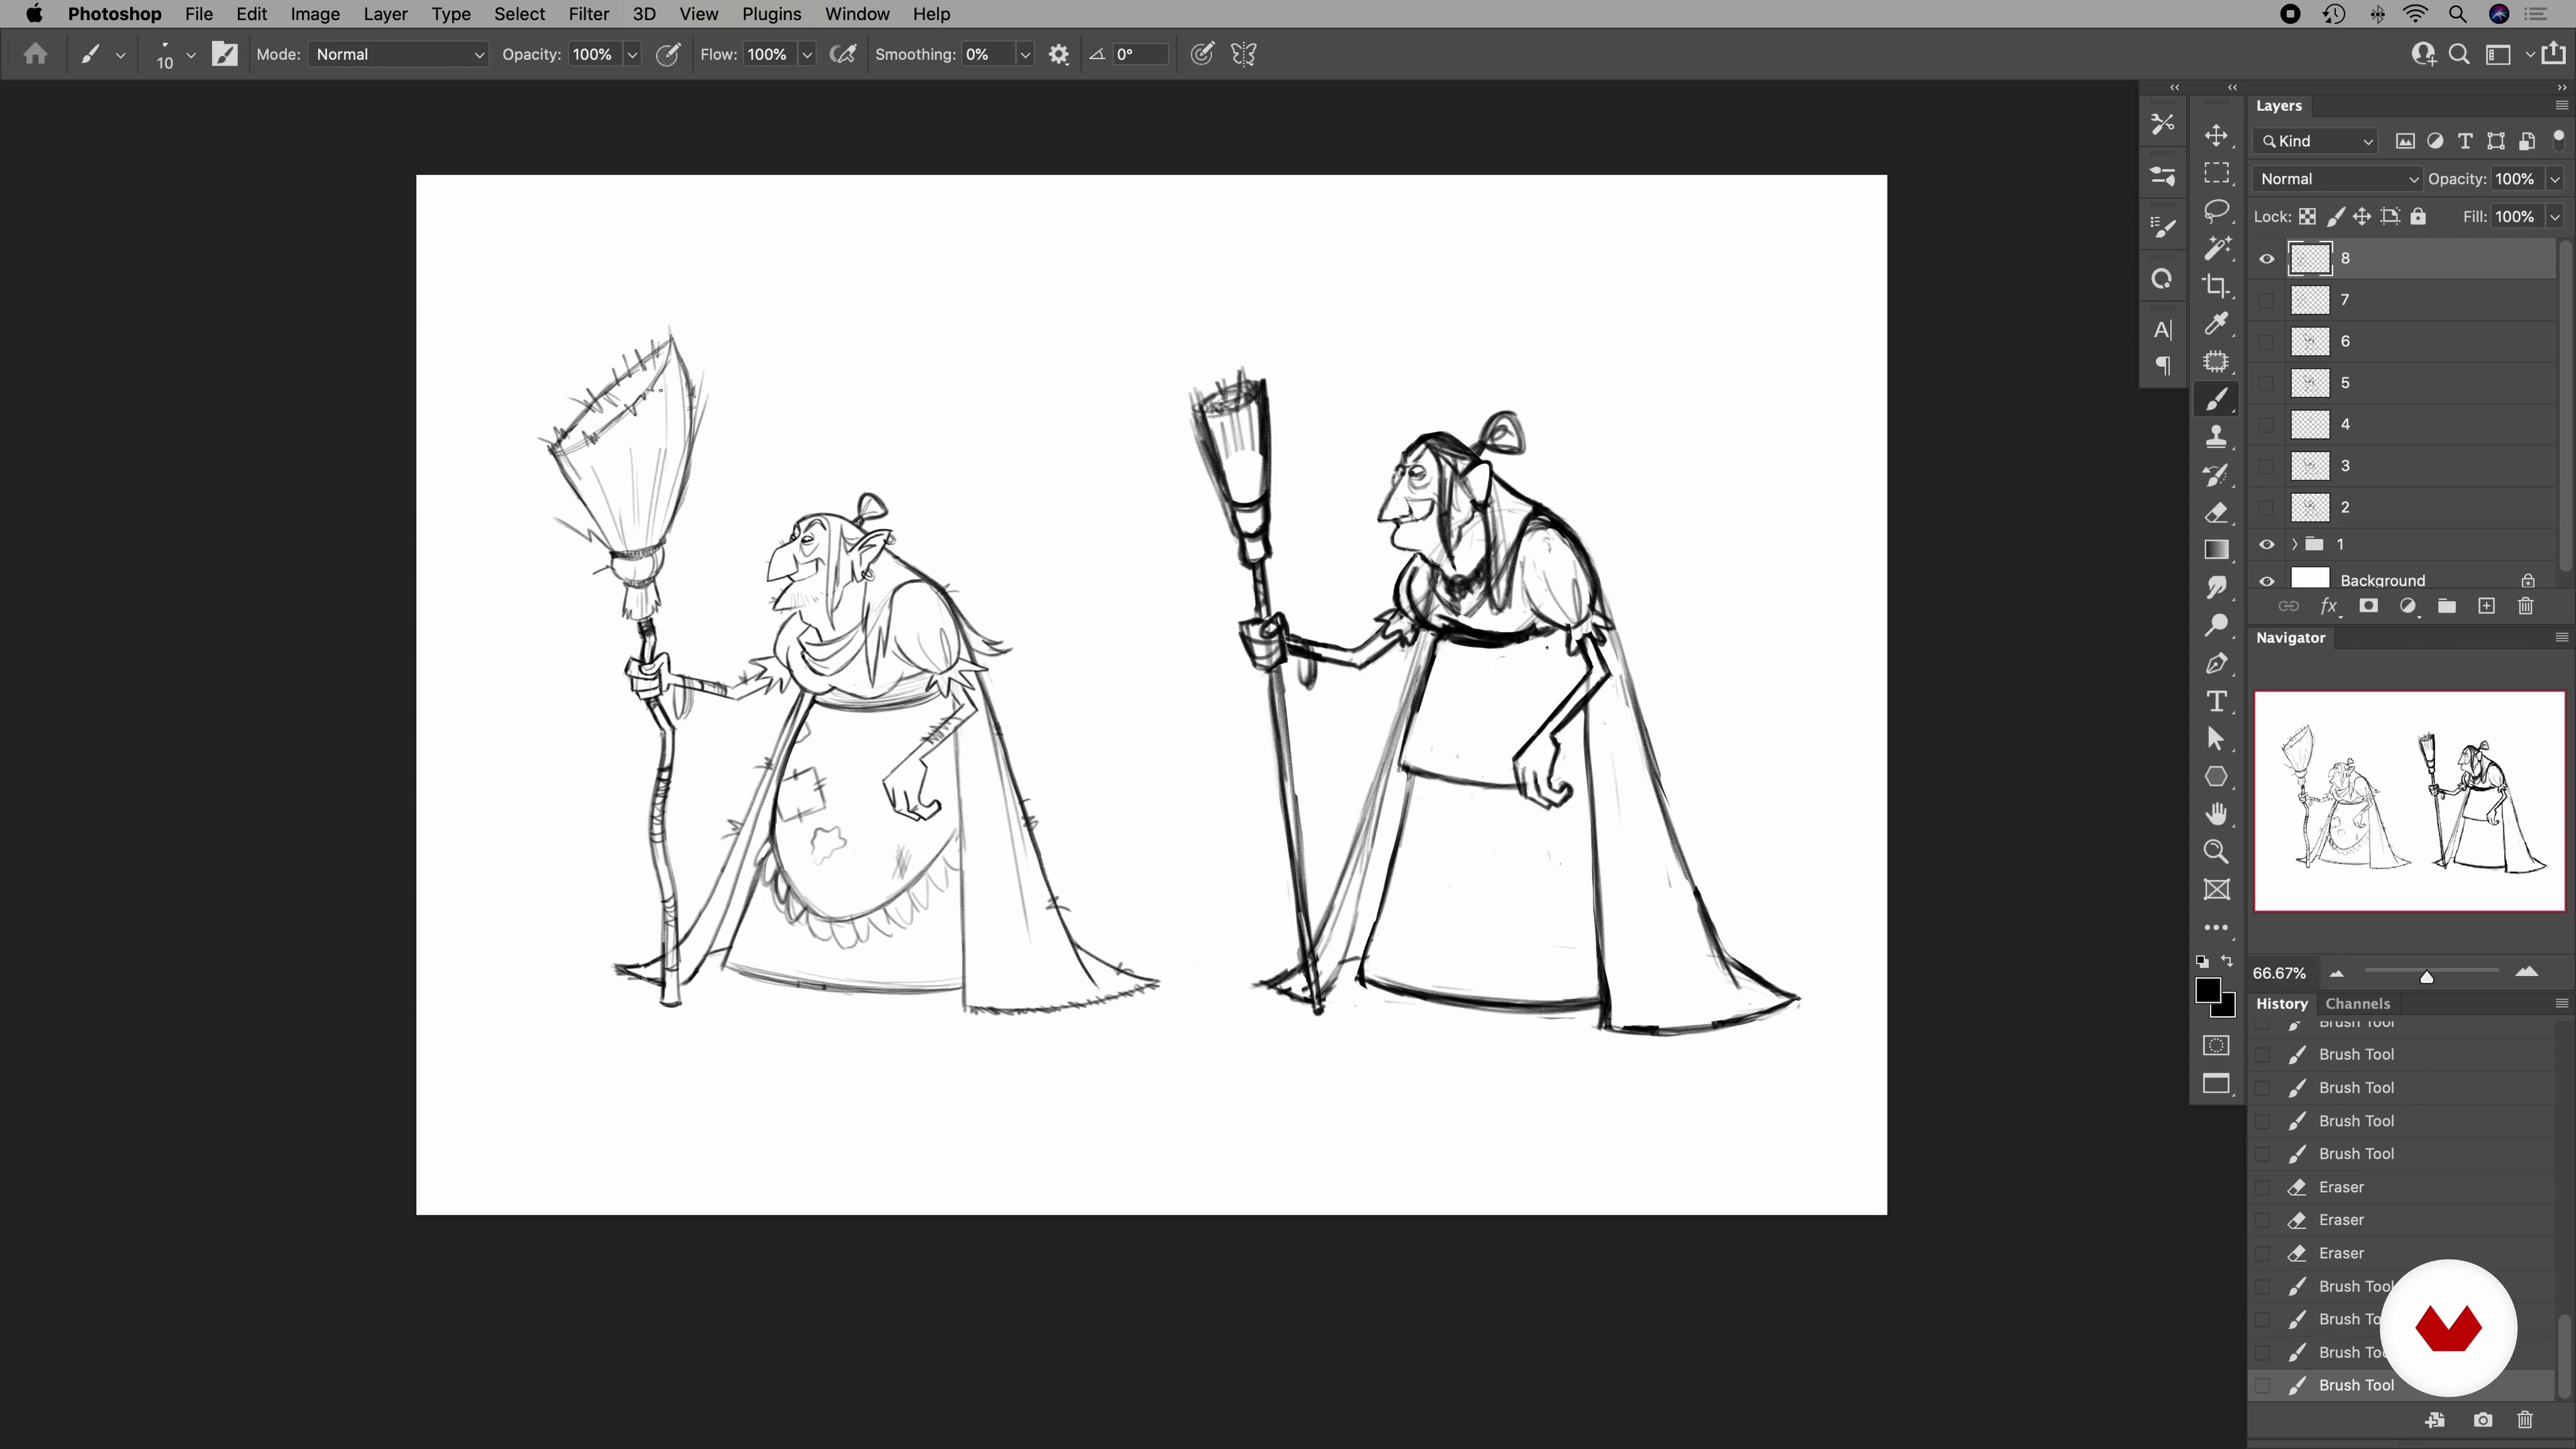Select the Rectangular Marquee tool

[2216, 174]
